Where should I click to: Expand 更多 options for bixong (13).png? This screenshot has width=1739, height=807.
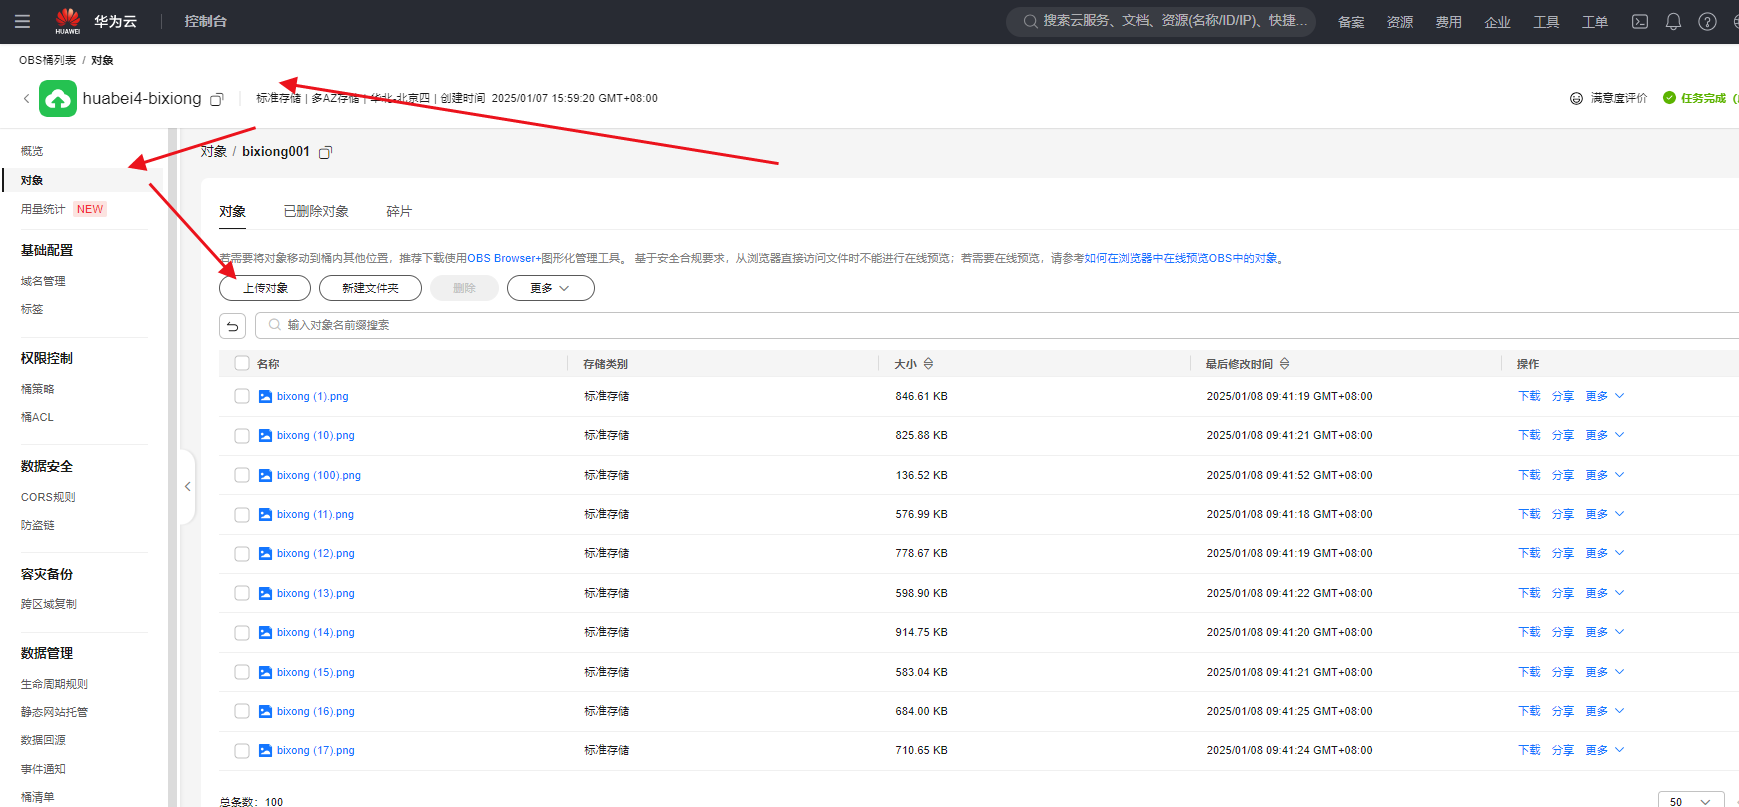(1605, 594)
